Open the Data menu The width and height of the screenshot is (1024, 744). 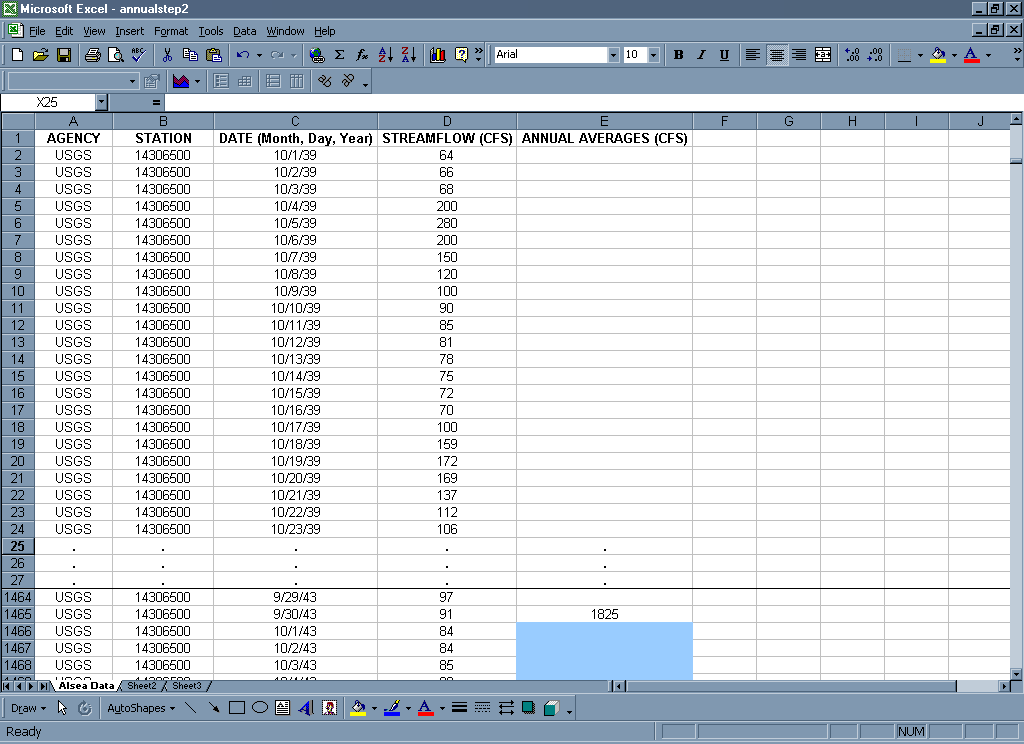pyautogui.click(x=244, y=31)
